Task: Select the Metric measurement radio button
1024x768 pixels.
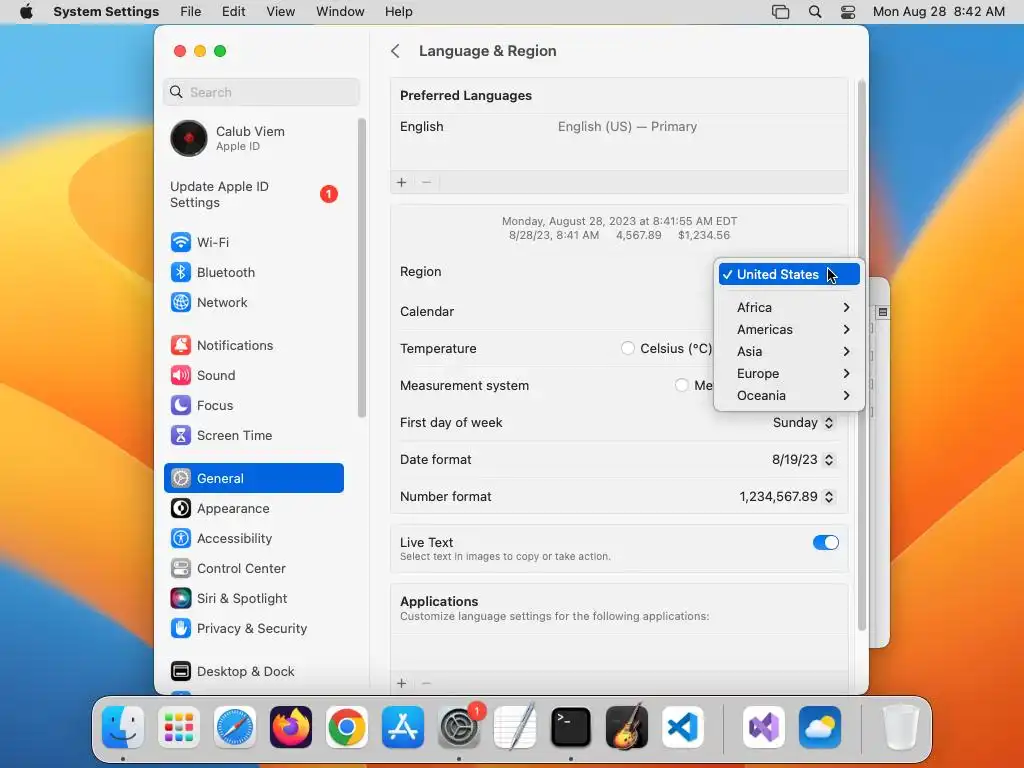Action: point(681,385)
